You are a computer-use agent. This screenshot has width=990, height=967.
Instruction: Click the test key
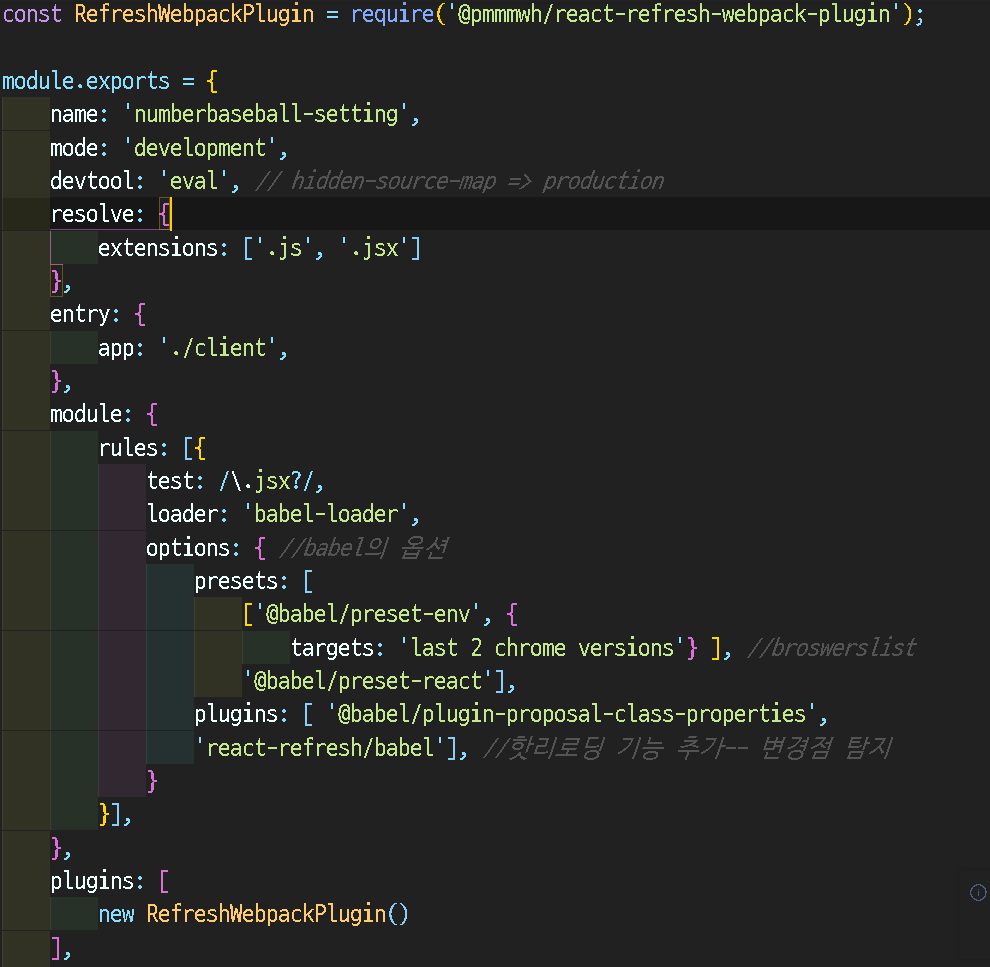(x=170, y=481)
